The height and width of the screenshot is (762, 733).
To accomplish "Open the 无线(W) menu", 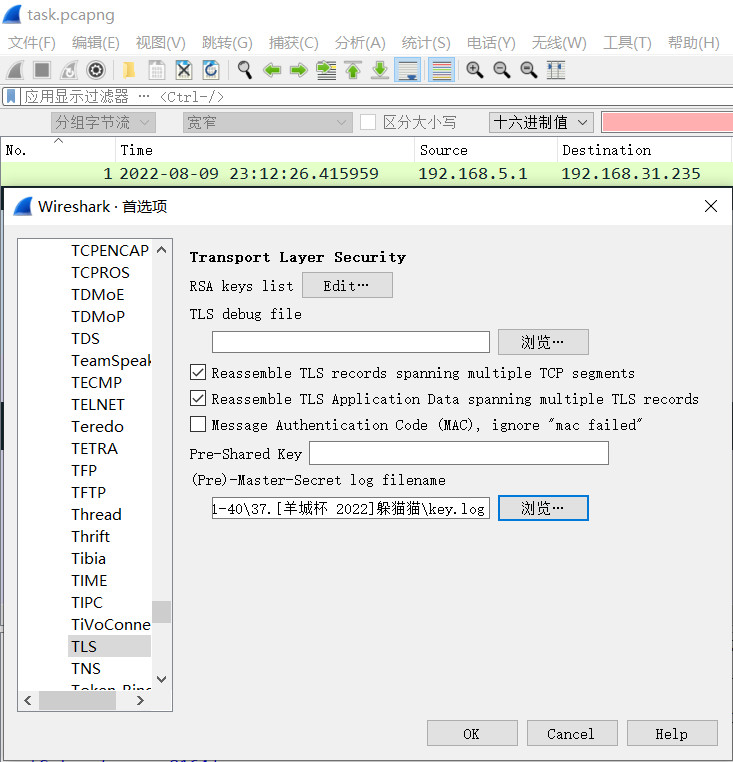I will (559, 43).
